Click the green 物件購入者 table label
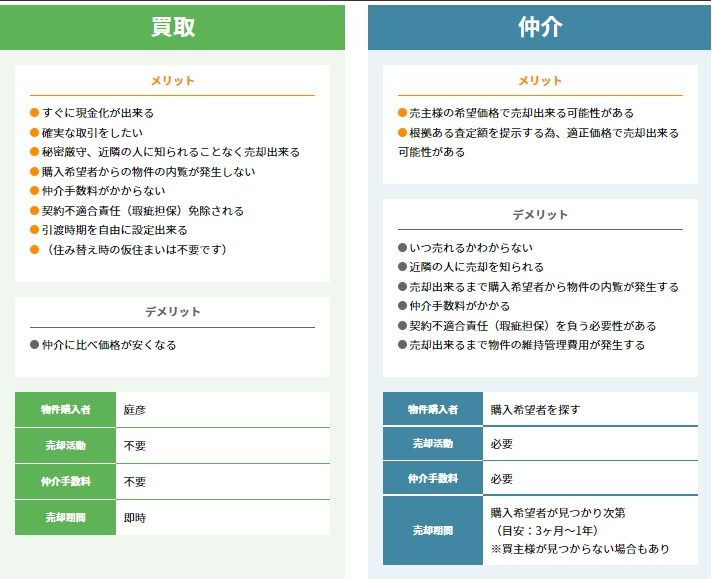This screenshot has height=579, width=712. tap(66, 410)
